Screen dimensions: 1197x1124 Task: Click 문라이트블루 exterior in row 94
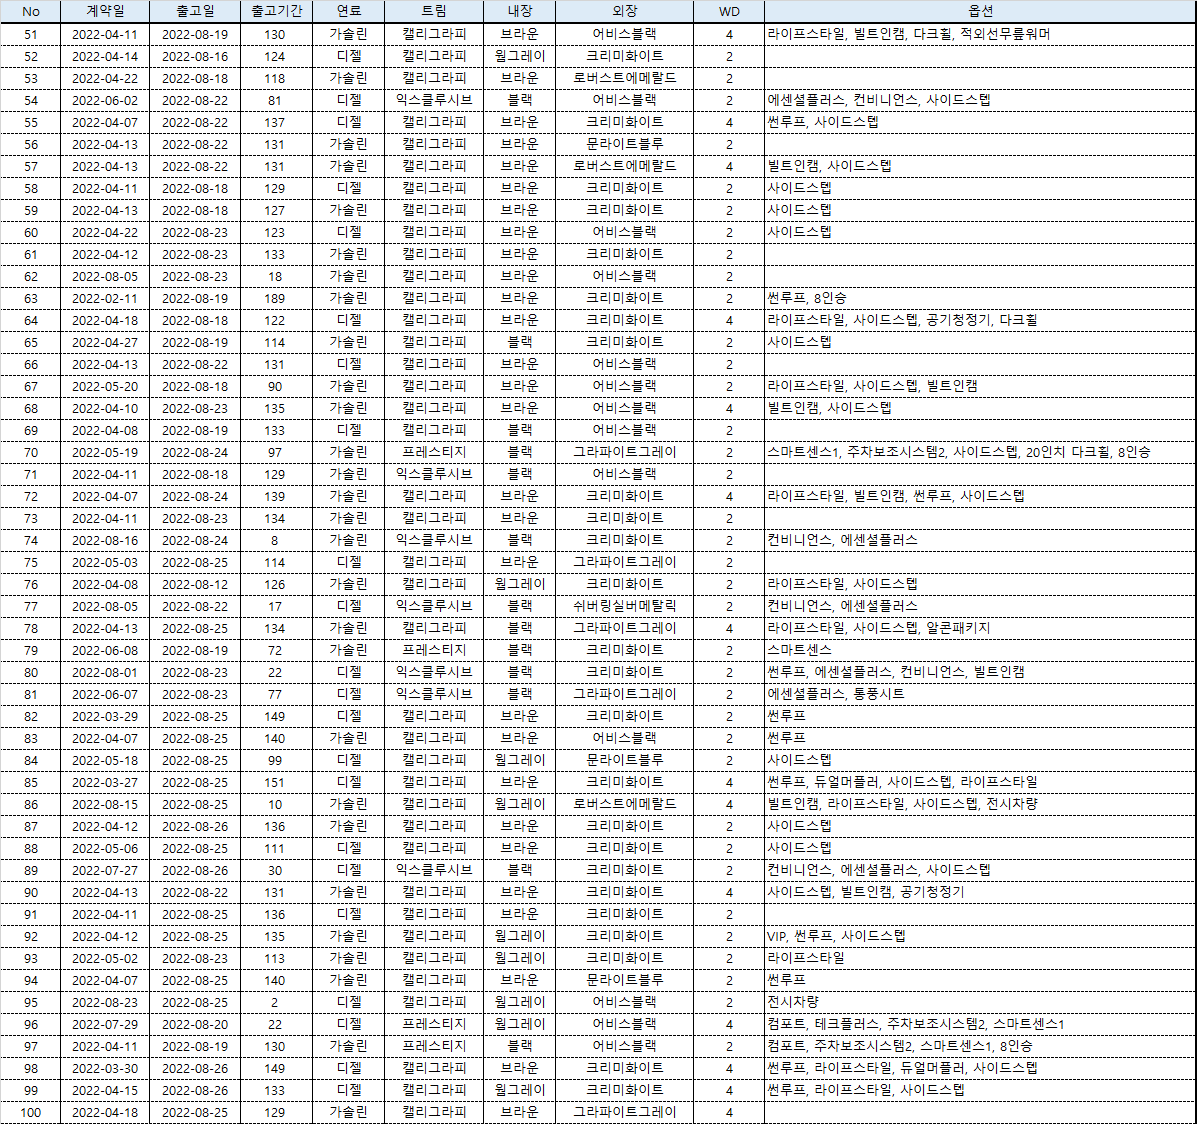(x=624, y=980)
